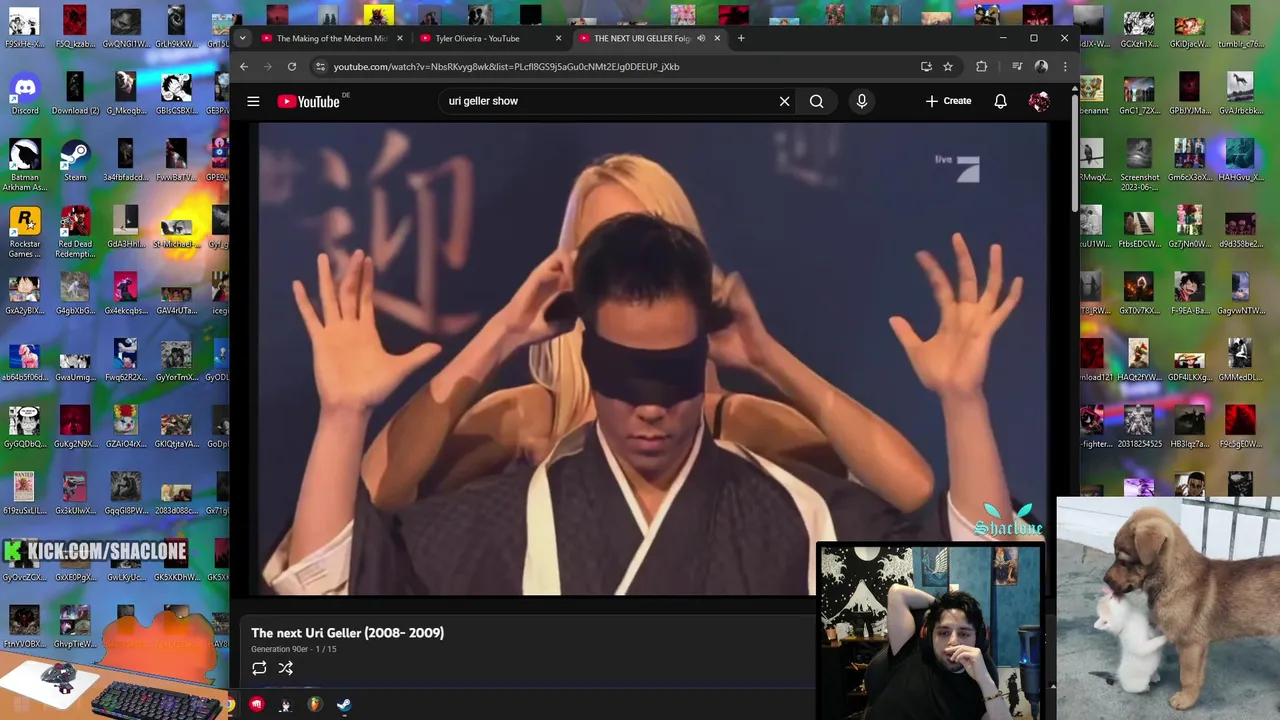Image resolution: width=1280 pixels, height=720 pixels.
Task: Clear the search box with X
Action: [x=784, y=101]
